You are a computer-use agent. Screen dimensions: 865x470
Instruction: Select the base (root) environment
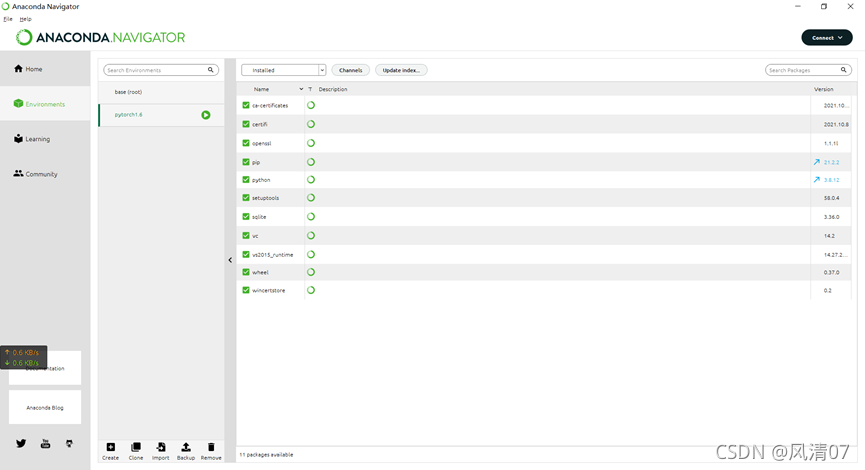[161, 92]
